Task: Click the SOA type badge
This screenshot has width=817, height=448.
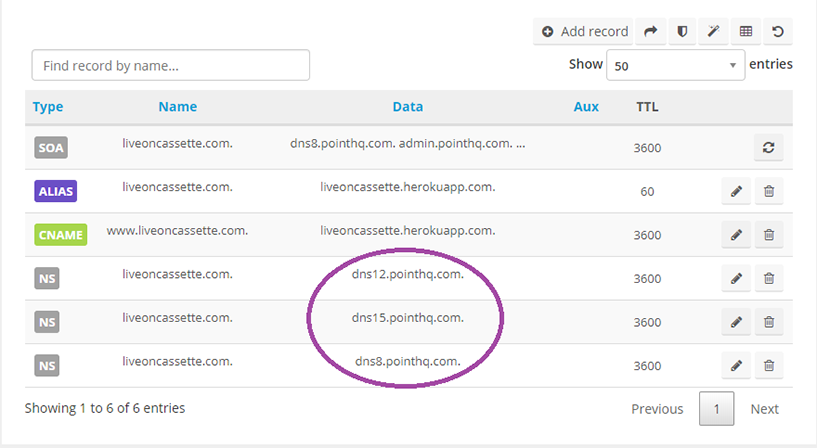Action: (x=51, y=147)
